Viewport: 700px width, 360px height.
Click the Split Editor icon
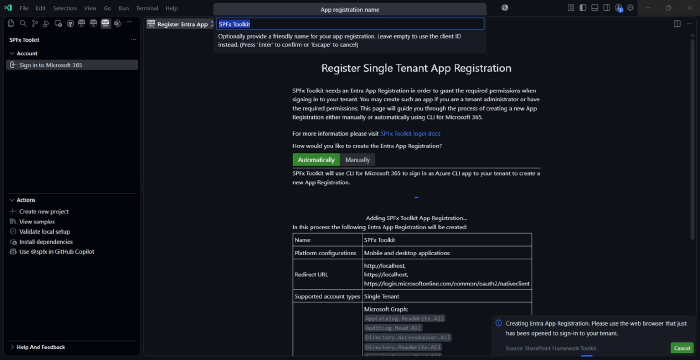click(x=677, y=24)
